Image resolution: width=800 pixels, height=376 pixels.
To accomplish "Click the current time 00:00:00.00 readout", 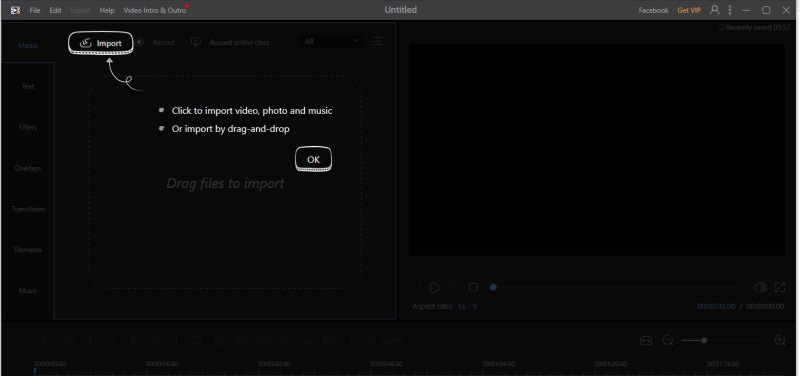I will [x=716, y=306].
